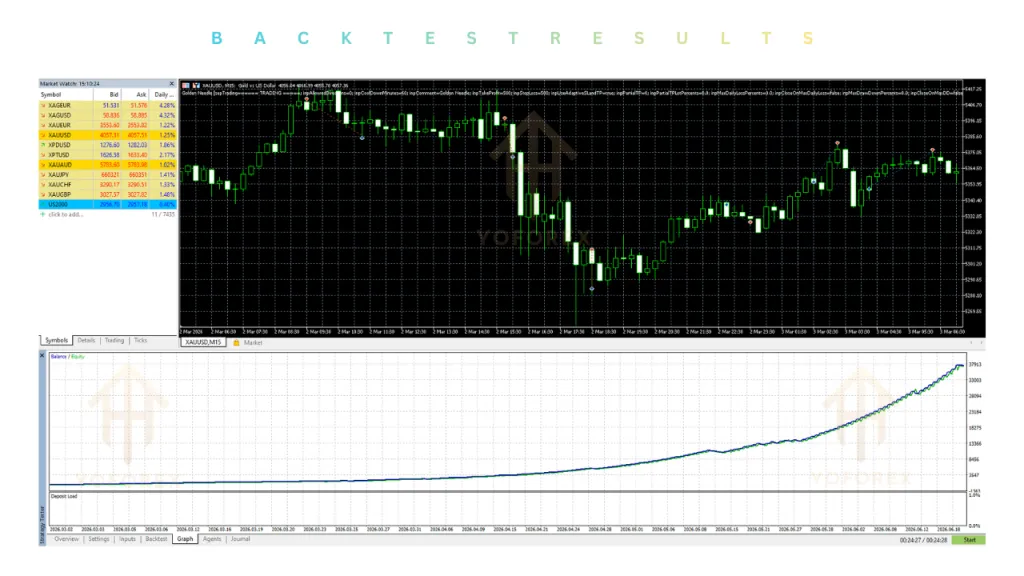The width and height of the screenshot is (1024, 576).
Task: Click the XPDUSD up-arrow icon
Action: point(43,145)
